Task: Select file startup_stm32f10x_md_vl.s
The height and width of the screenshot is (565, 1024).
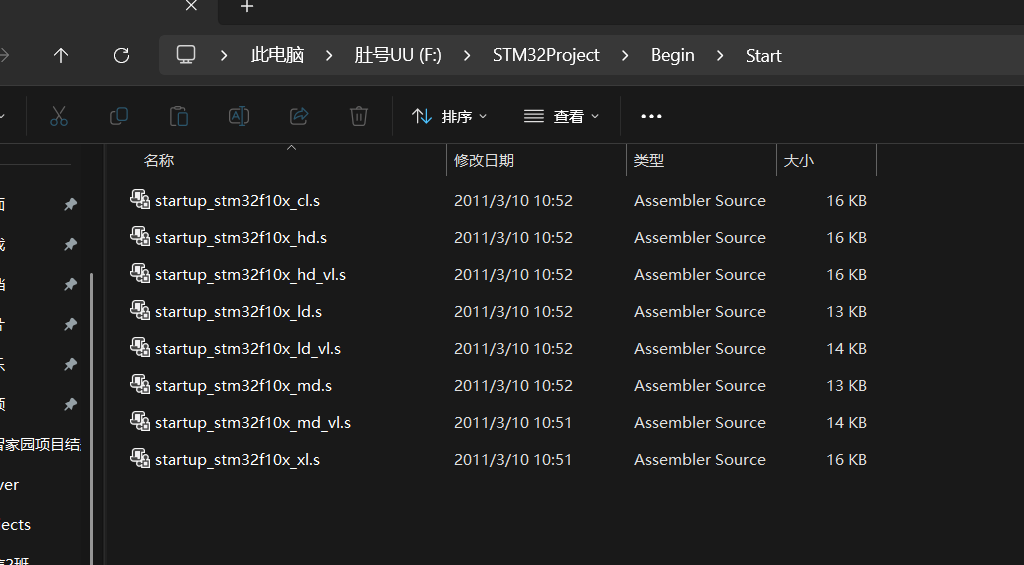Action: [x=253, y=423]
